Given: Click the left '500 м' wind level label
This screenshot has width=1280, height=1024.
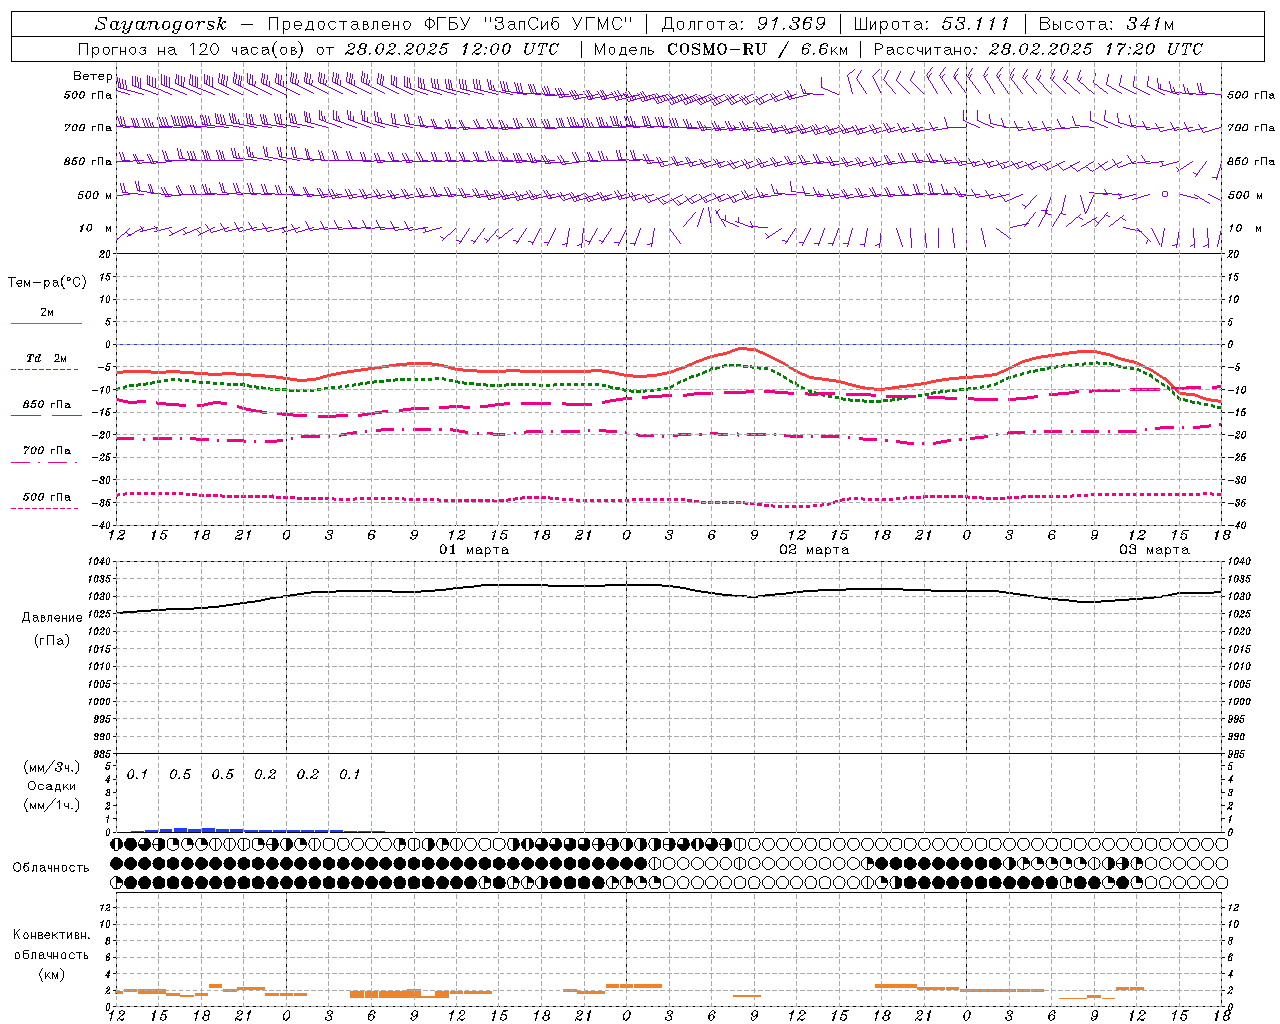Looking at the screenshot, I should [x=95, y=195].
